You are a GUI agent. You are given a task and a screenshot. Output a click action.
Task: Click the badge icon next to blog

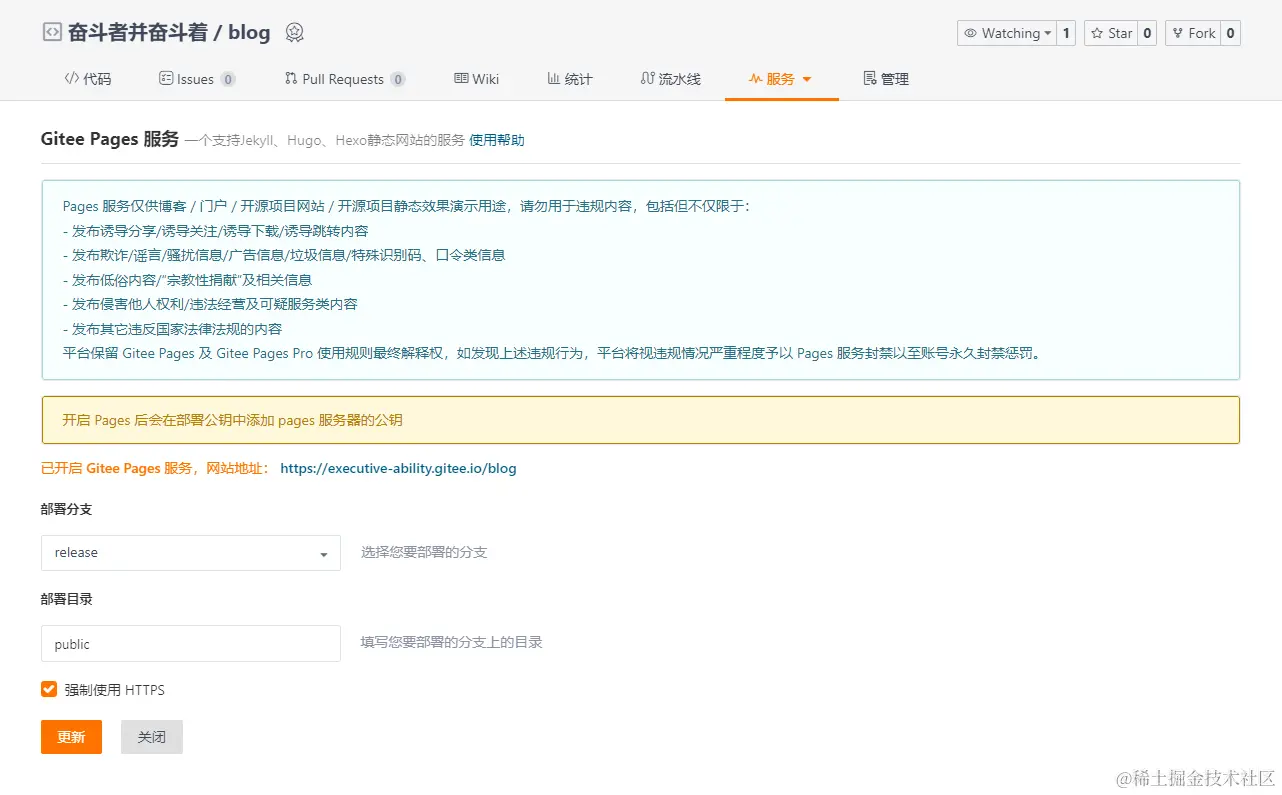pos(294,32)
